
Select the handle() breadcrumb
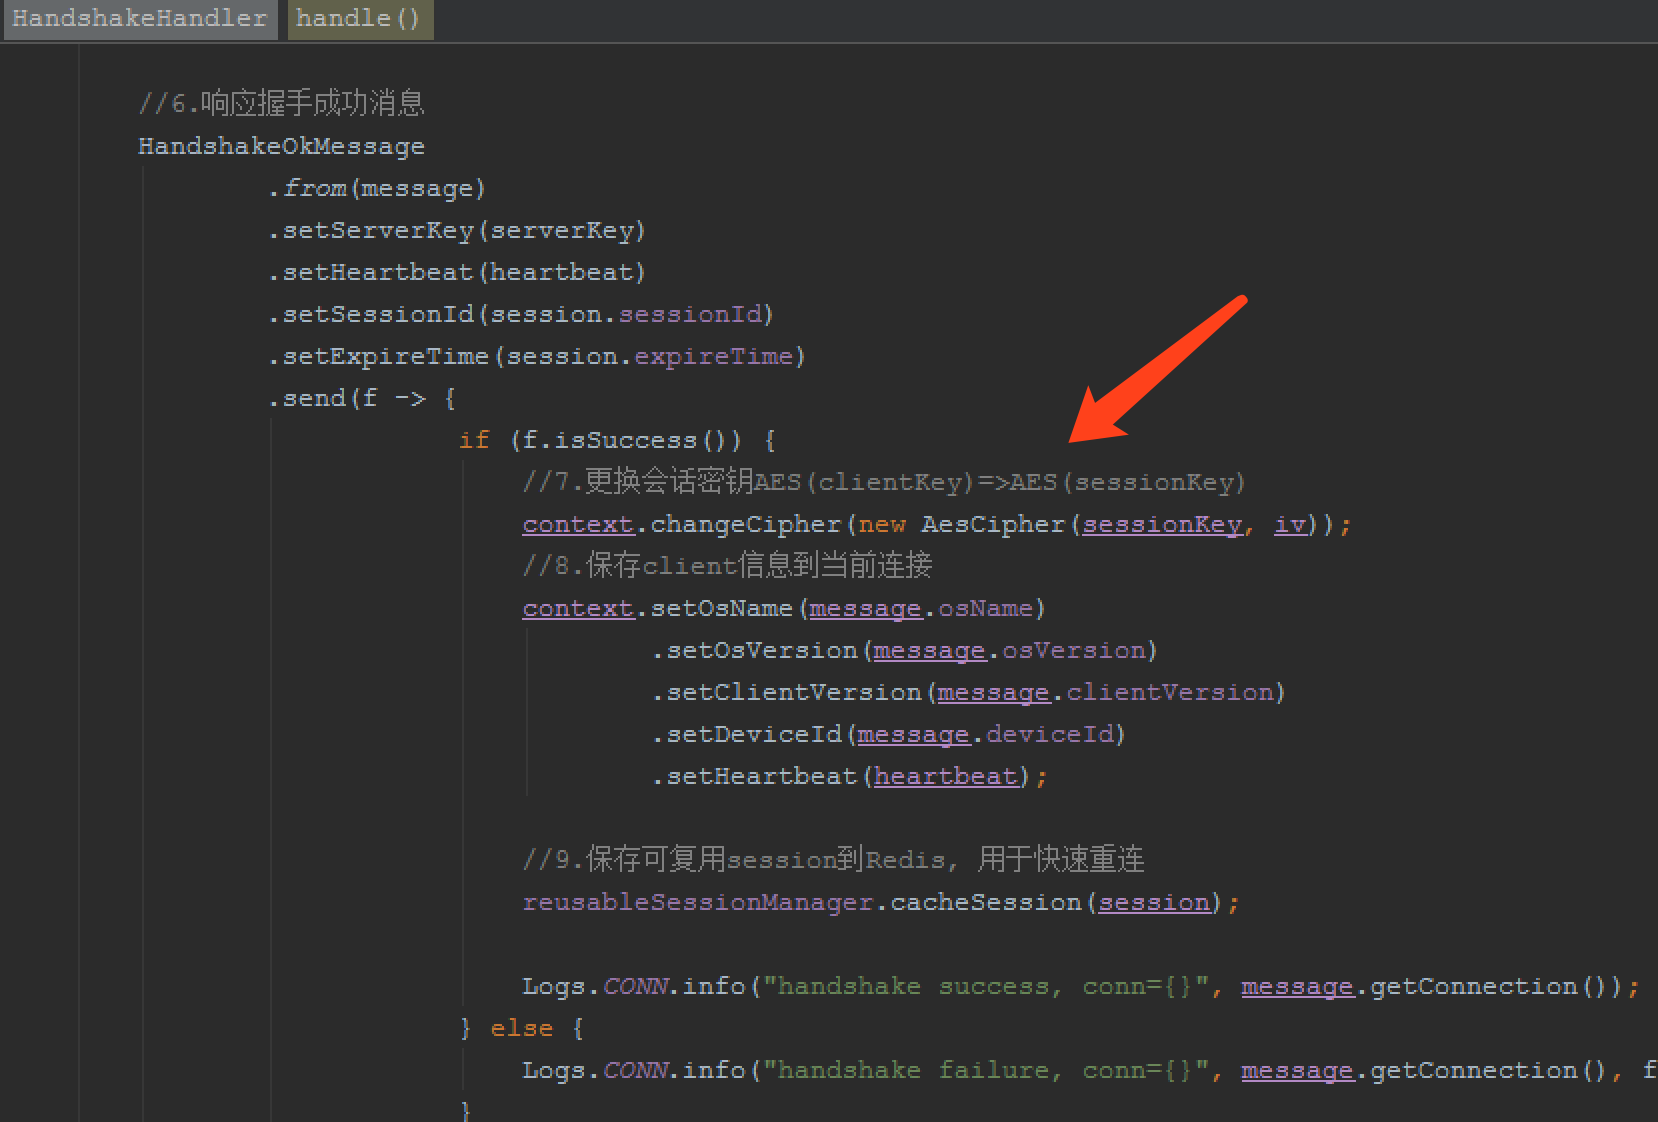point(360,19)
